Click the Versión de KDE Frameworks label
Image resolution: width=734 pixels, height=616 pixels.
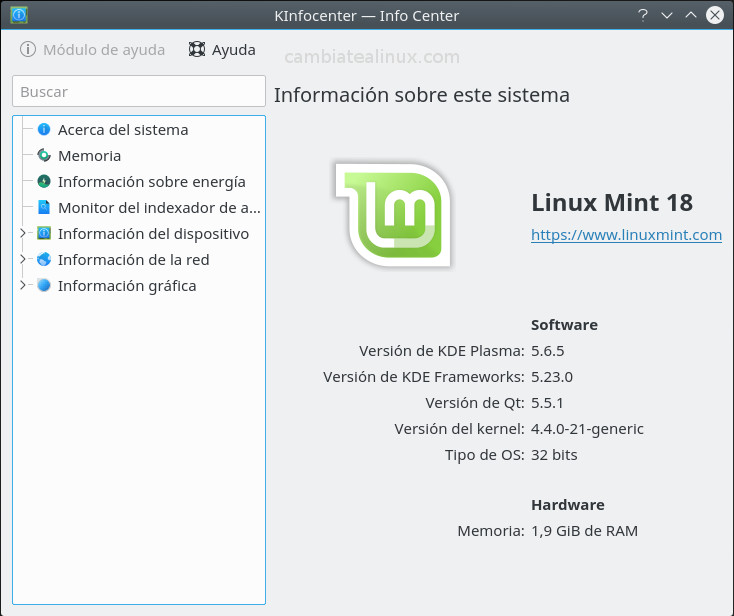(x=424, y=377)
